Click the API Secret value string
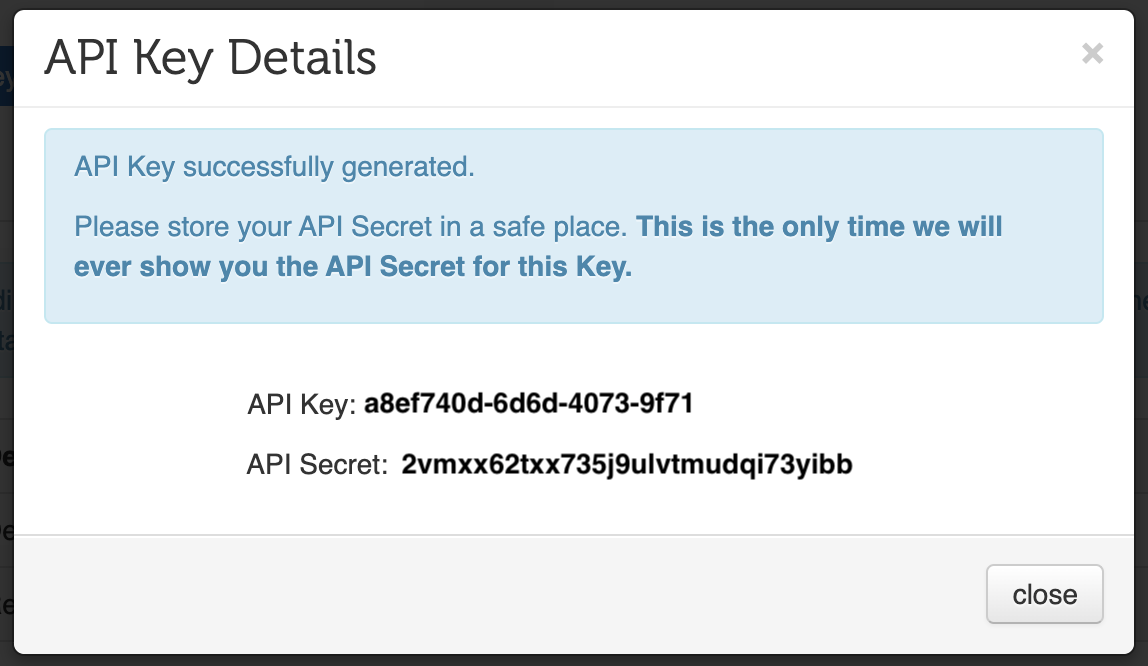Viewport: 1148px width, 666px height. [x=626, y=464]
